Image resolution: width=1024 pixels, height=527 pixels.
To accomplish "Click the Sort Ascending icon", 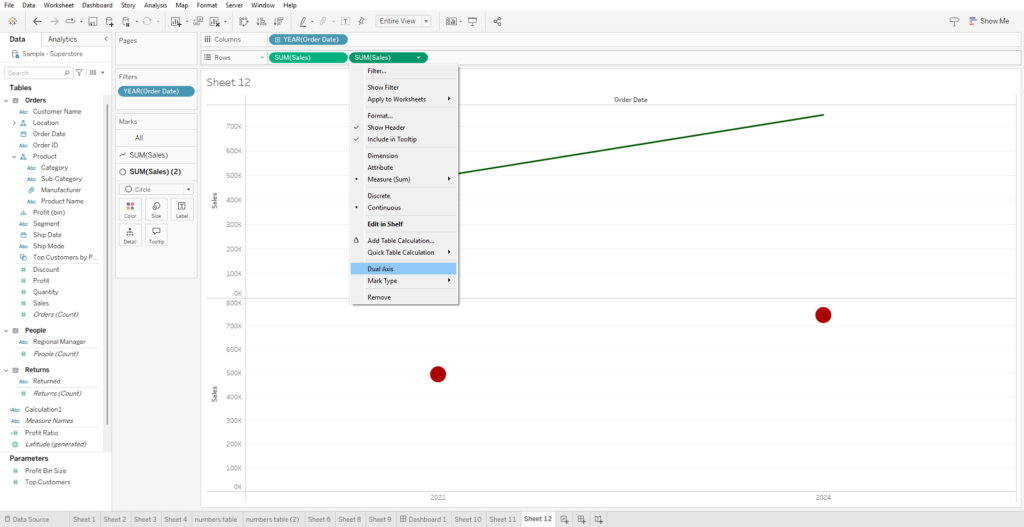I will pos(261,21).
